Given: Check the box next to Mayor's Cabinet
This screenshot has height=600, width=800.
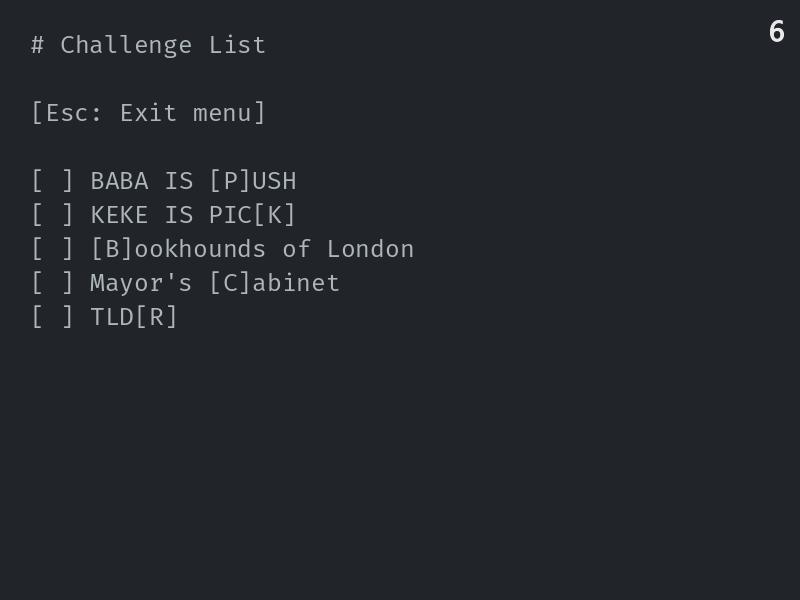Looking at the screenshot, I should coord(53,283).
